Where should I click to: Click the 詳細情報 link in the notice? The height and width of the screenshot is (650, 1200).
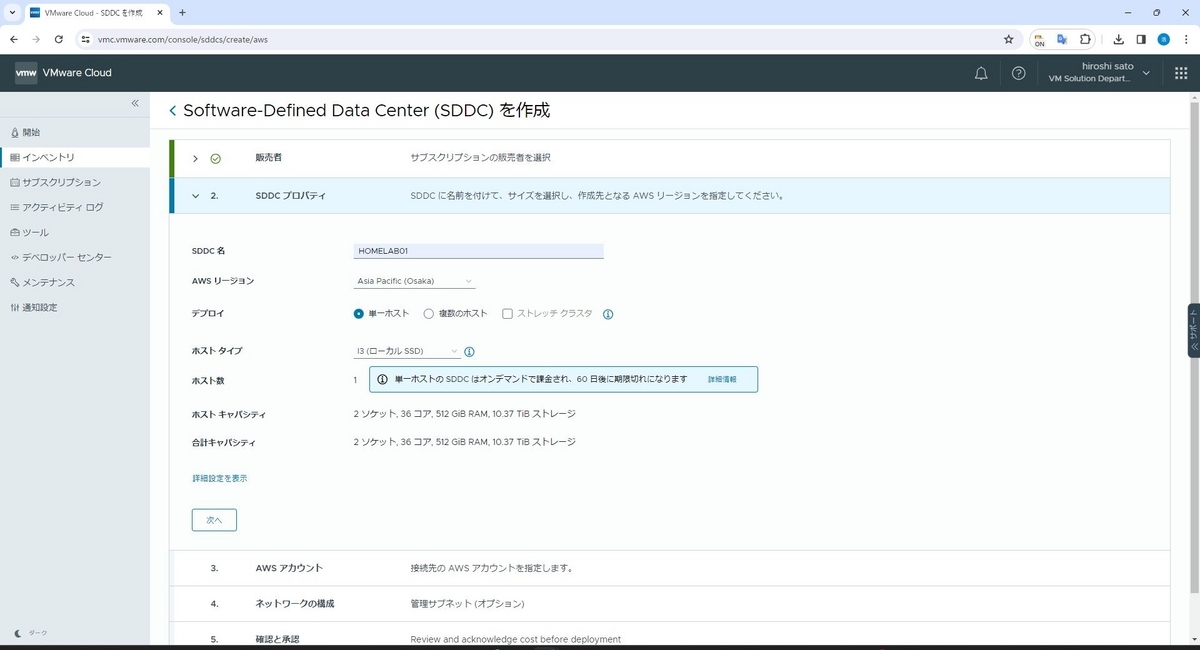[722, 380]
